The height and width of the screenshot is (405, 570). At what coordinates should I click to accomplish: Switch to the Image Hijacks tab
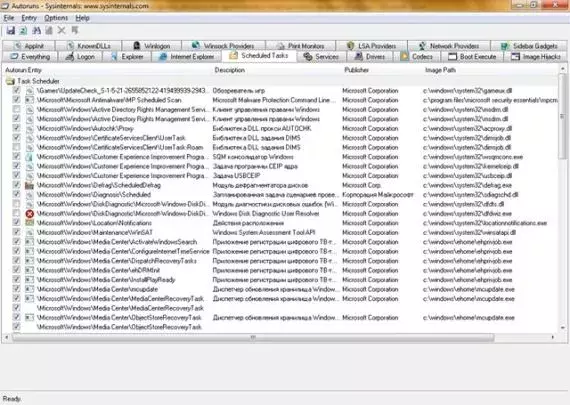click(x=536, y=57)
